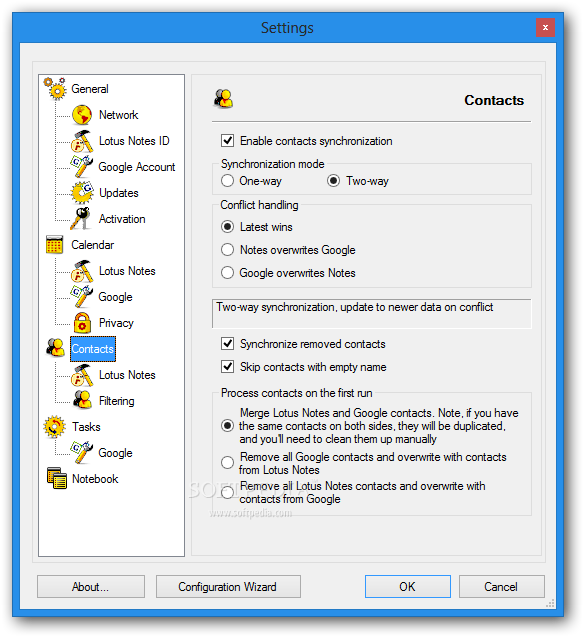
Task: Select One-way synchronization mode
Action: pyautogui.click(x=227, y=180)
